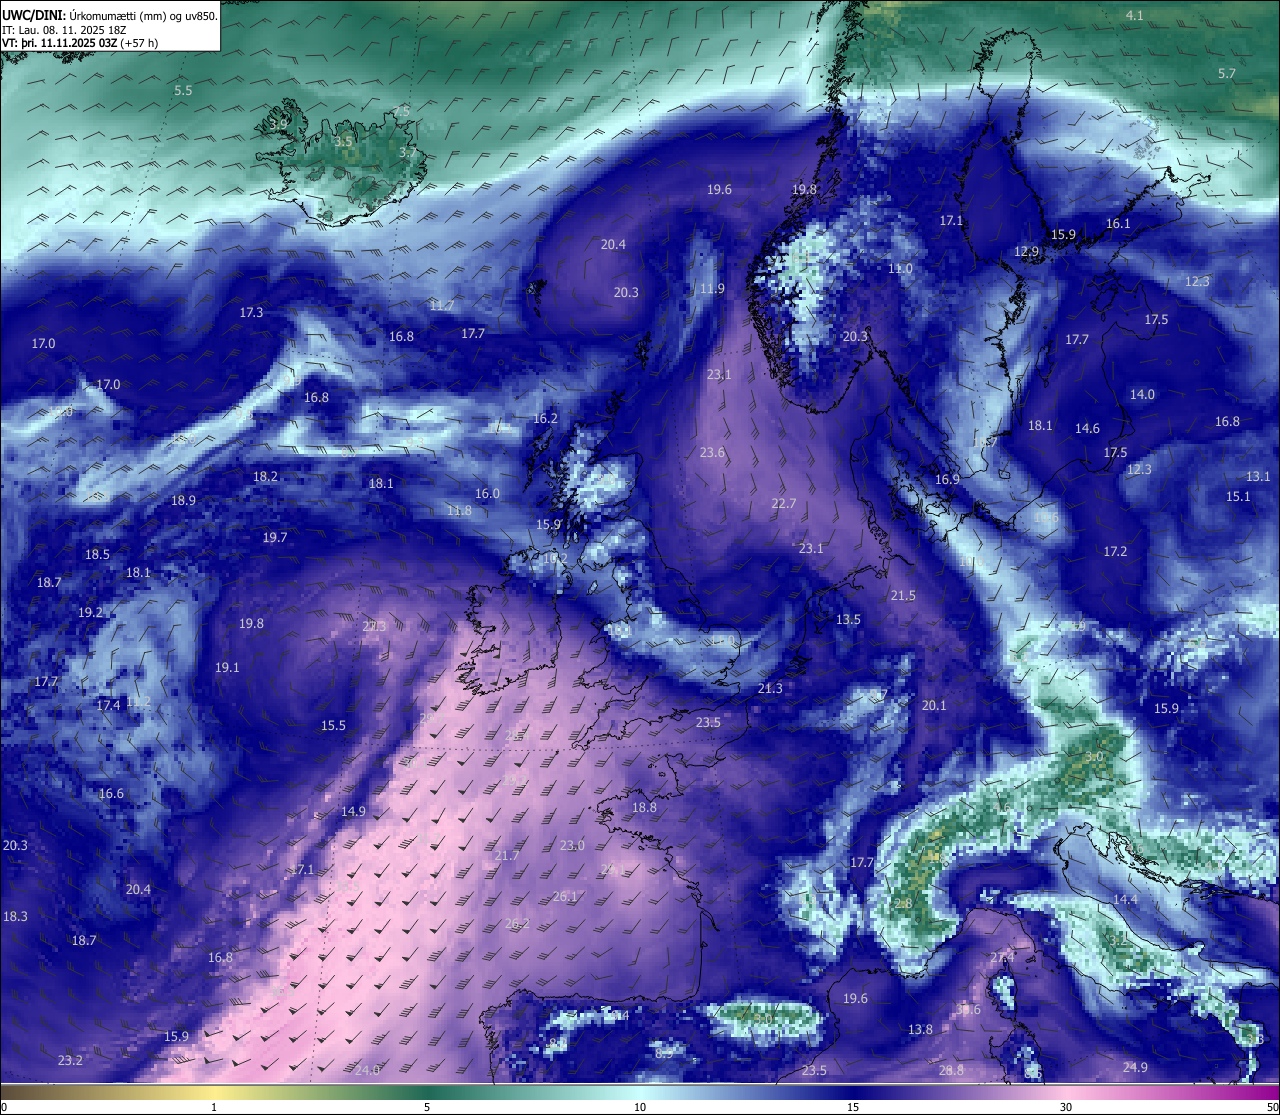Image resolution: width=1280 pixels, height=1115 pixels.
Task: Select the 4.1 value label
Action: (x=1134, y=16)
